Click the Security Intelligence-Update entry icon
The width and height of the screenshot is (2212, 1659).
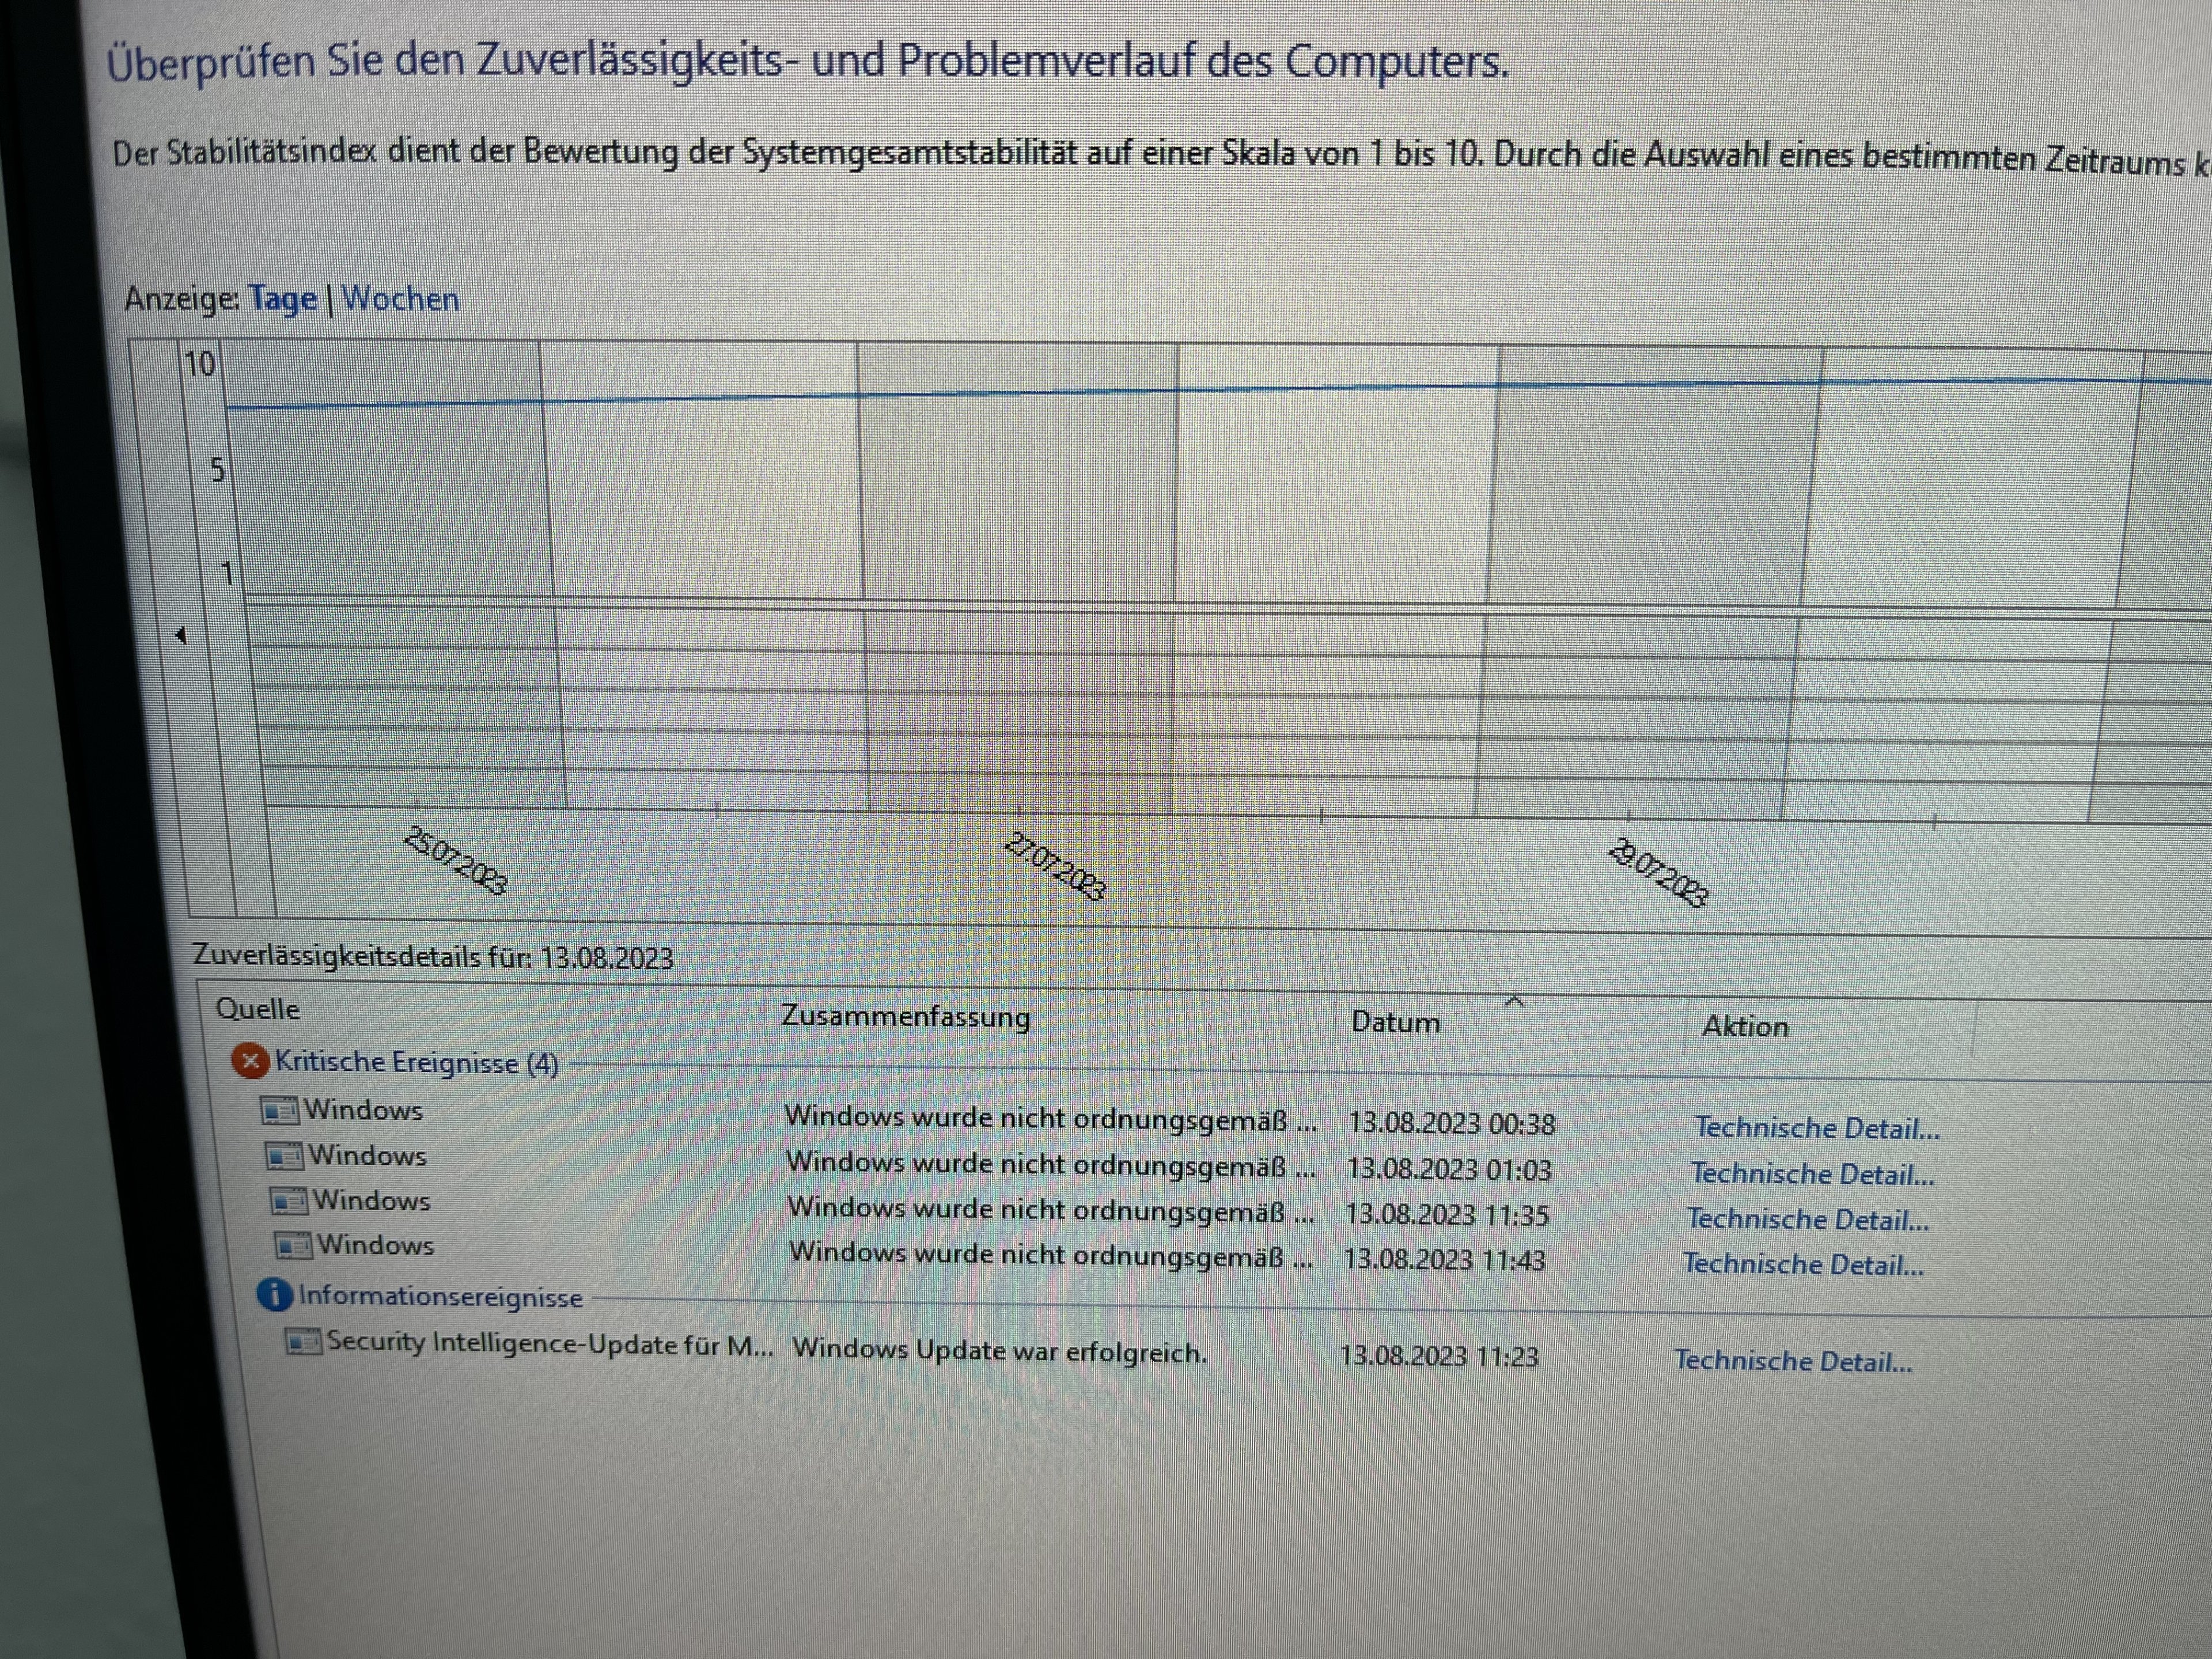pos(303,1341)
